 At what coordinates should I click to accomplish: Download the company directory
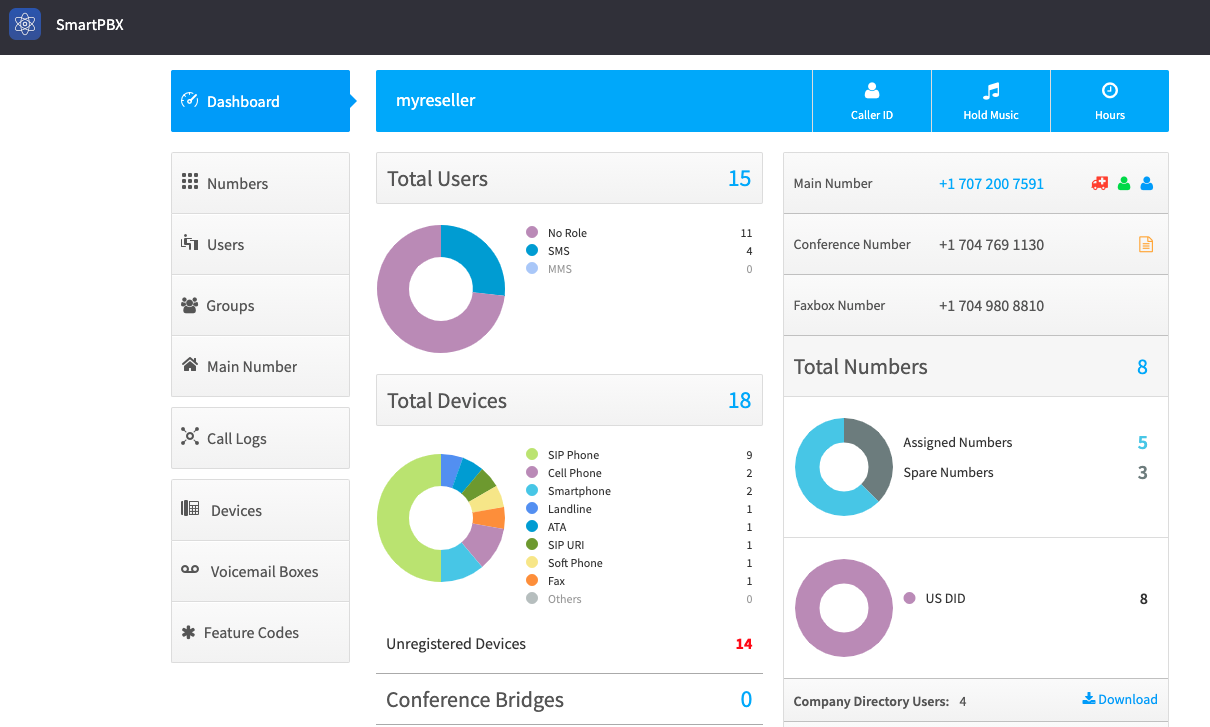(x=1120, y=700)
